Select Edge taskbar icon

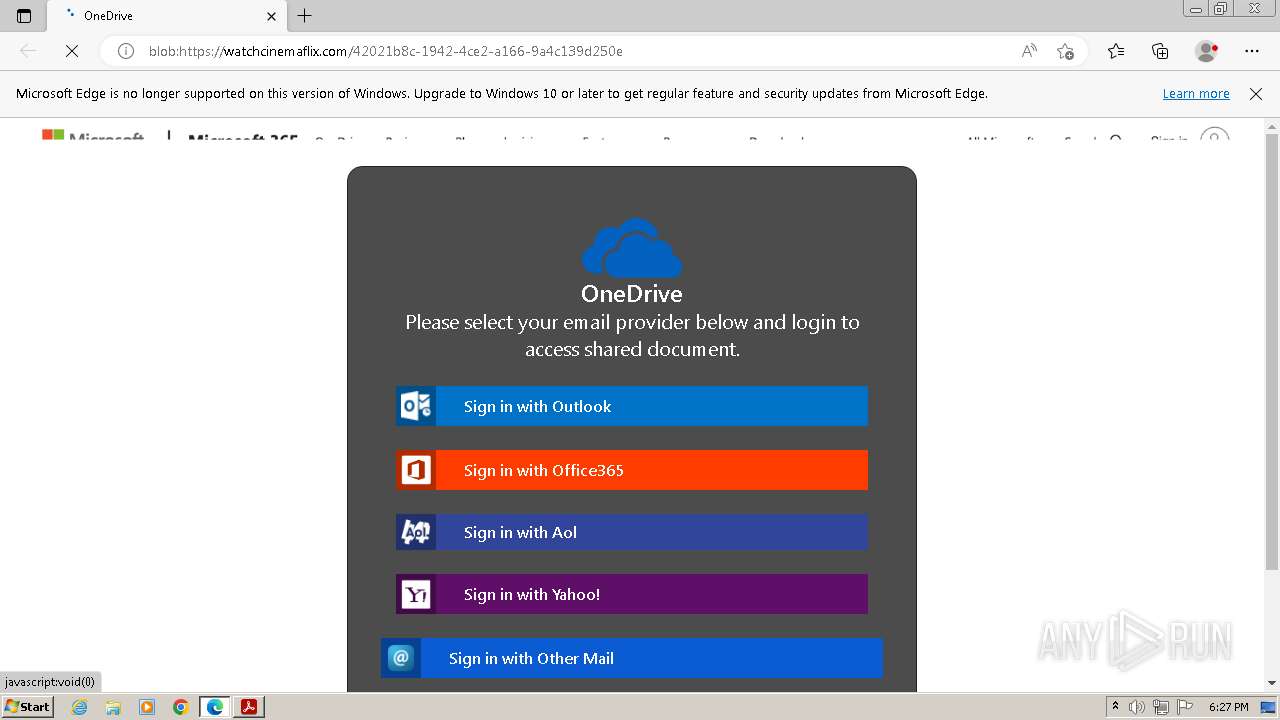(x=215, y=707)
